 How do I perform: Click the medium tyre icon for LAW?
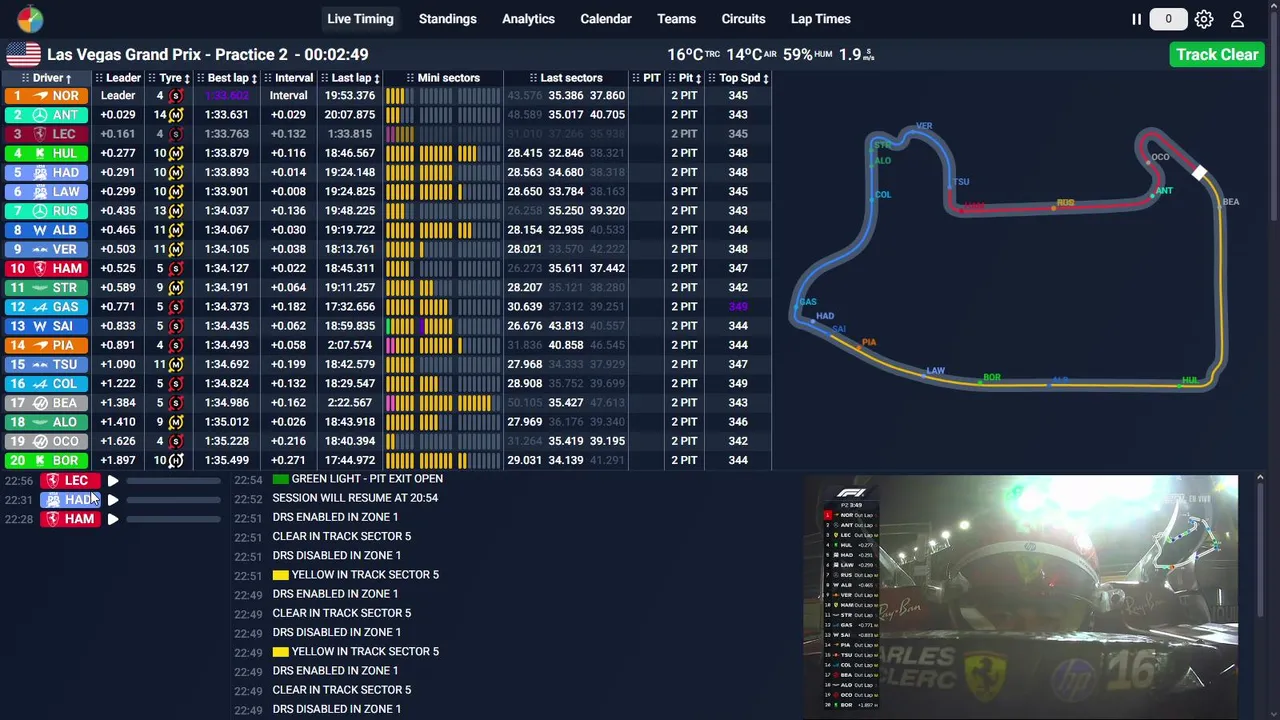point(175,191)
